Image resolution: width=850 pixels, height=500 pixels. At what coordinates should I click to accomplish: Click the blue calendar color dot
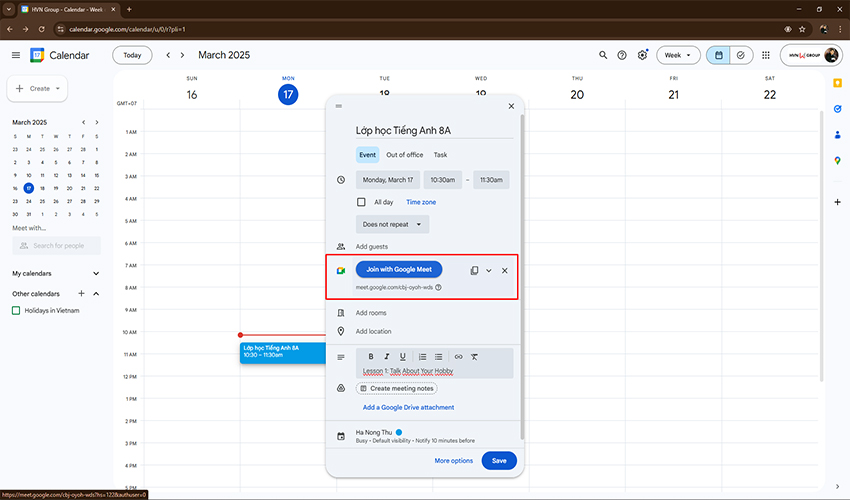tap(399, 432)
